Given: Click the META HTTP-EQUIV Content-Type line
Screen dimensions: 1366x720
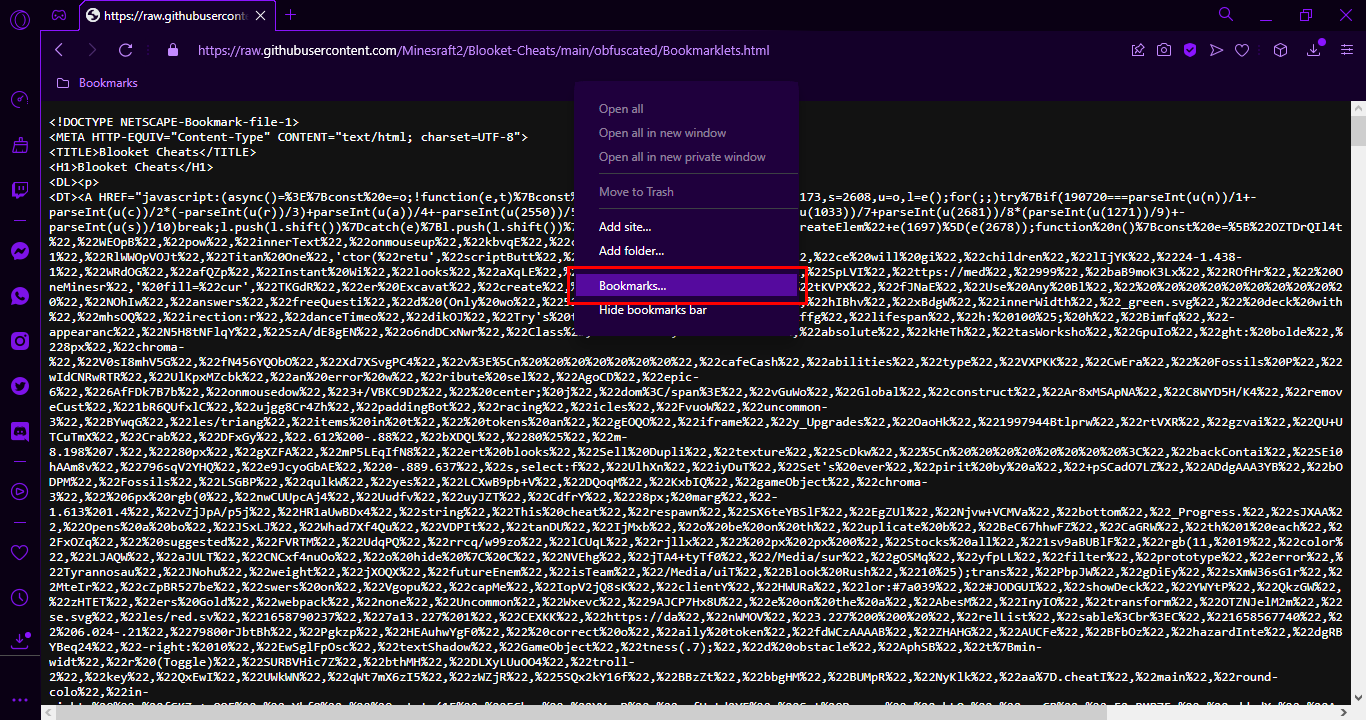Looking at the screenshot, I should (288, 136).
